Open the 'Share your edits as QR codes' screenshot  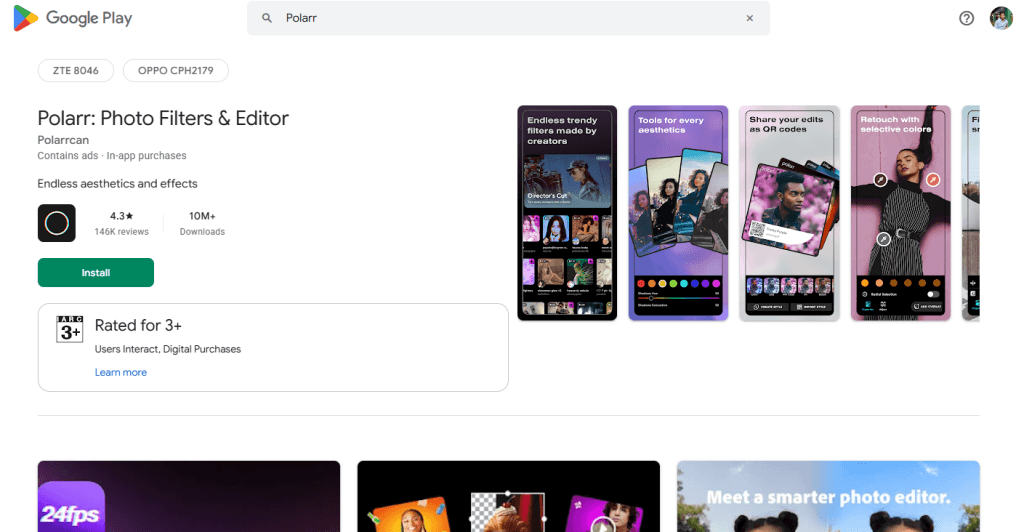tap(789, 213)
